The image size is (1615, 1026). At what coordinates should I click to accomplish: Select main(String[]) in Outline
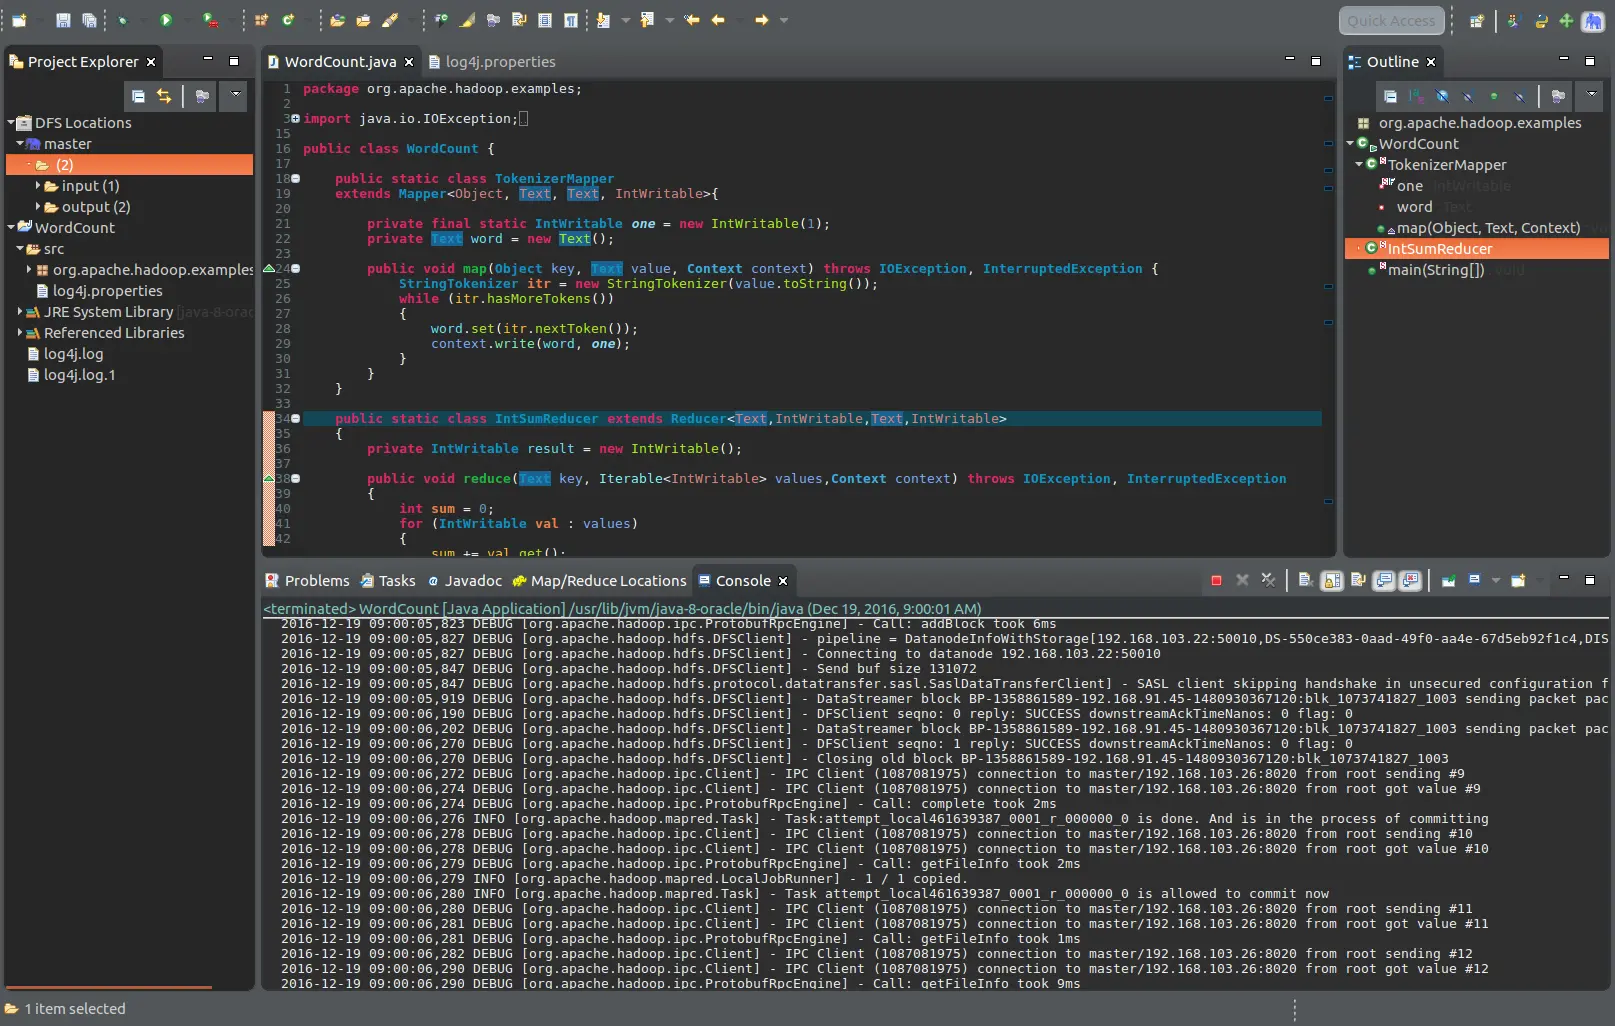tap(1435, 270)
